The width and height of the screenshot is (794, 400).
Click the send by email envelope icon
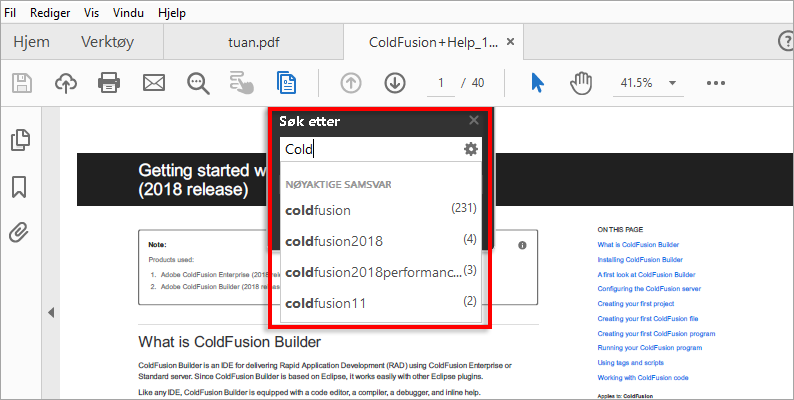[x=153, y=83]
